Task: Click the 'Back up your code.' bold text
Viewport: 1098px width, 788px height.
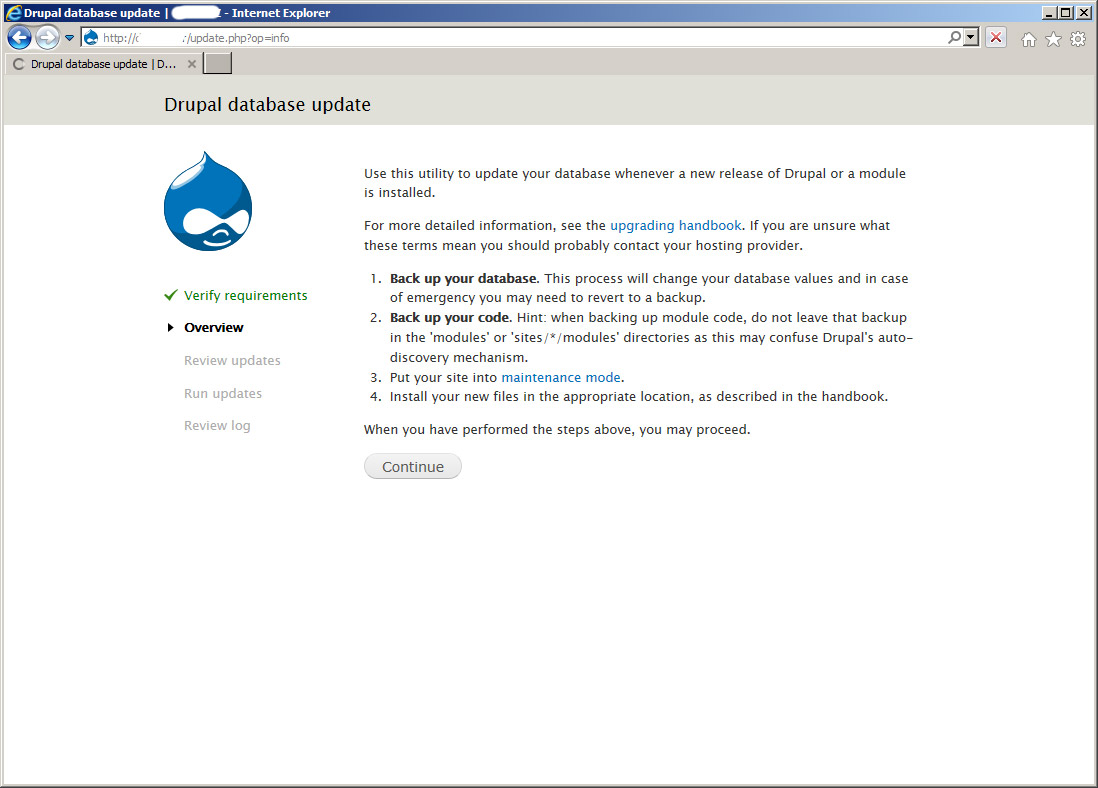Action: point(451,318)
